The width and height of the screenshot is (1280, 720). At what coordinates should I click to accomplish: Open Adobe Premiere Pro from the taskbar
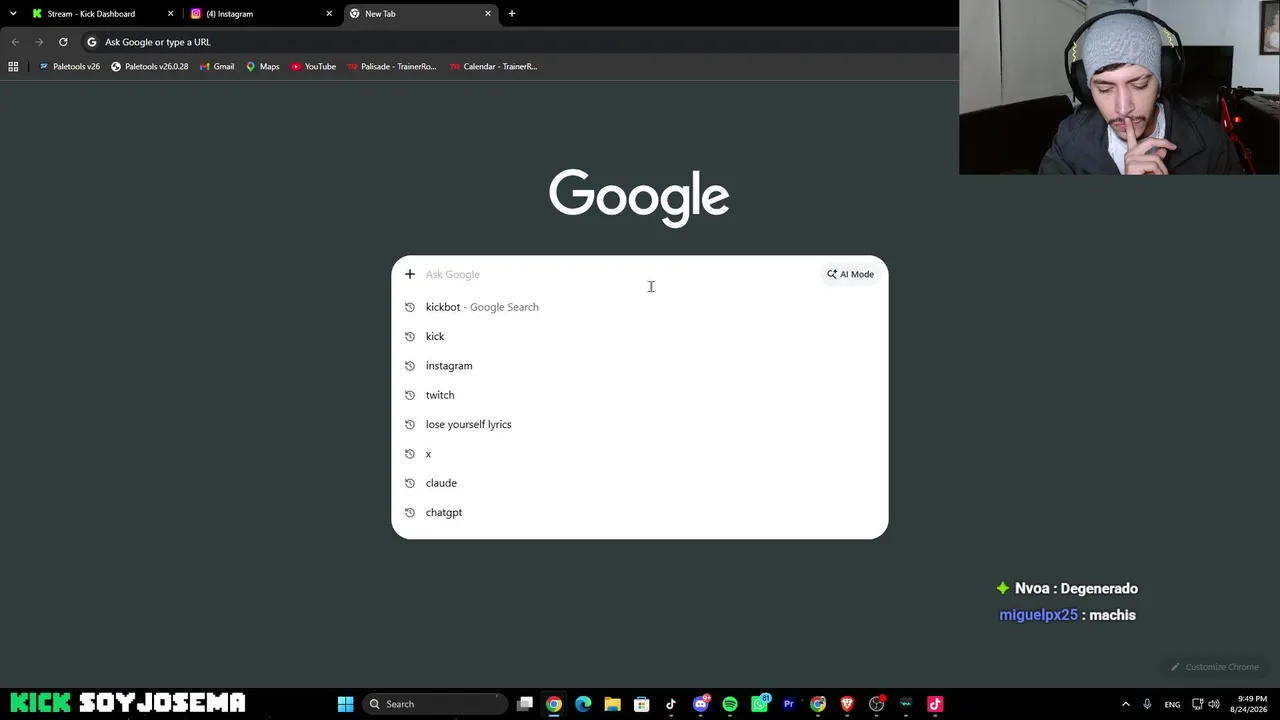point(789,704)
